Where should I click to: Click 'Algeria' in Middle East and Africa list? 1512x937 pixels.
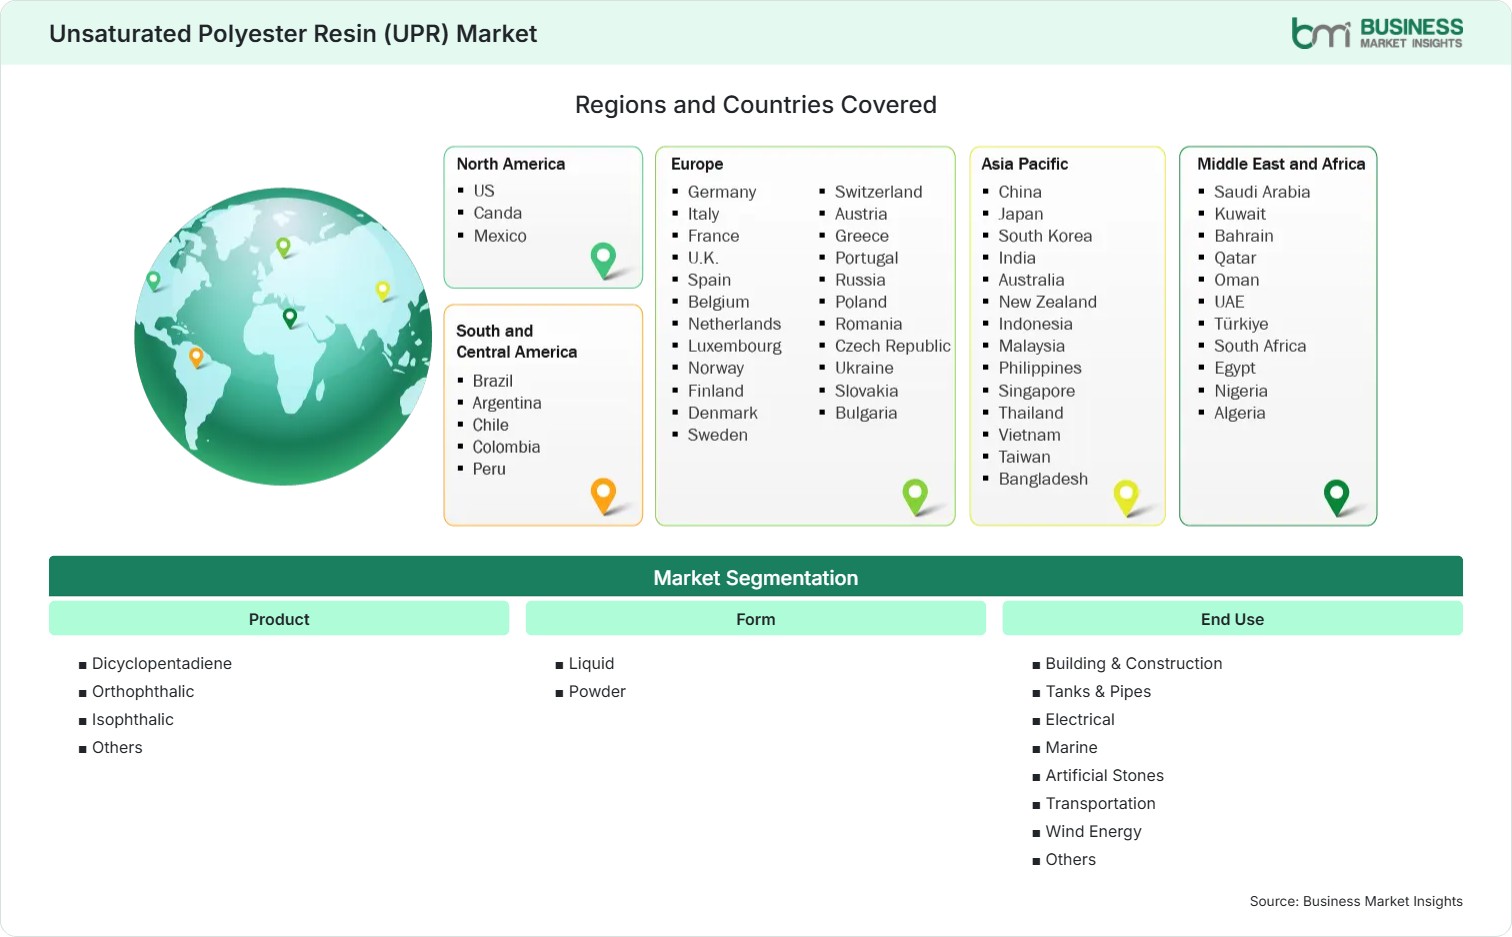click(1240, 413)
